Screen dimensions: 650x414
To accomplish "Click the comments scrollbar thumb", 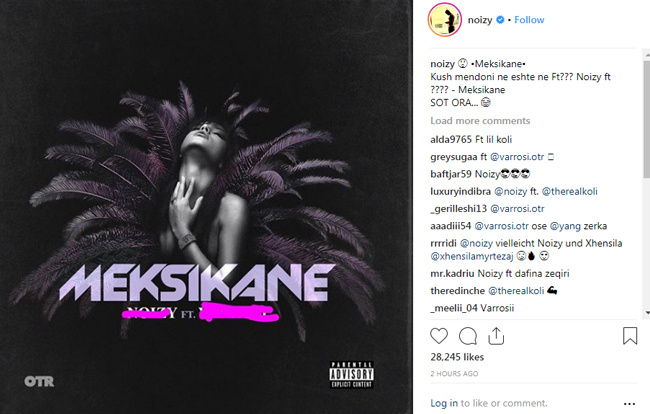I will point(647,119).
